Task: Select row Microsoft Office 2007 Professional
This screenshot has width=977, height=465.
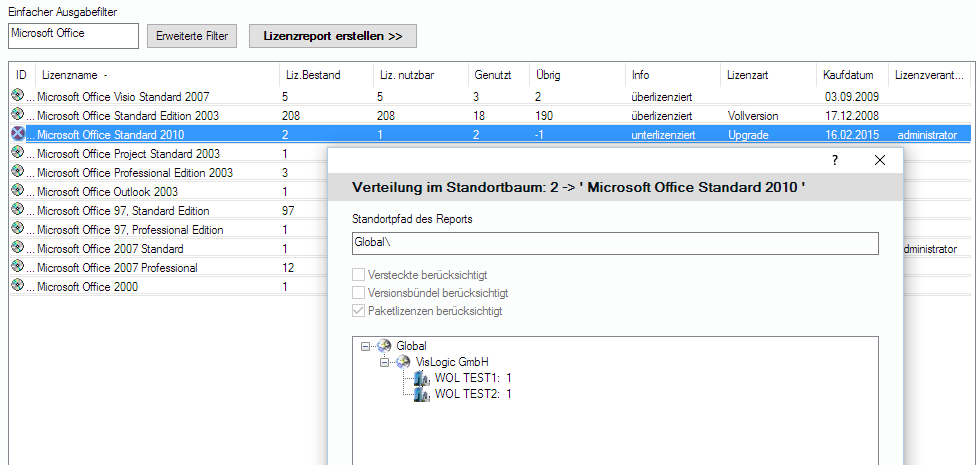Action: coord(168,267)
